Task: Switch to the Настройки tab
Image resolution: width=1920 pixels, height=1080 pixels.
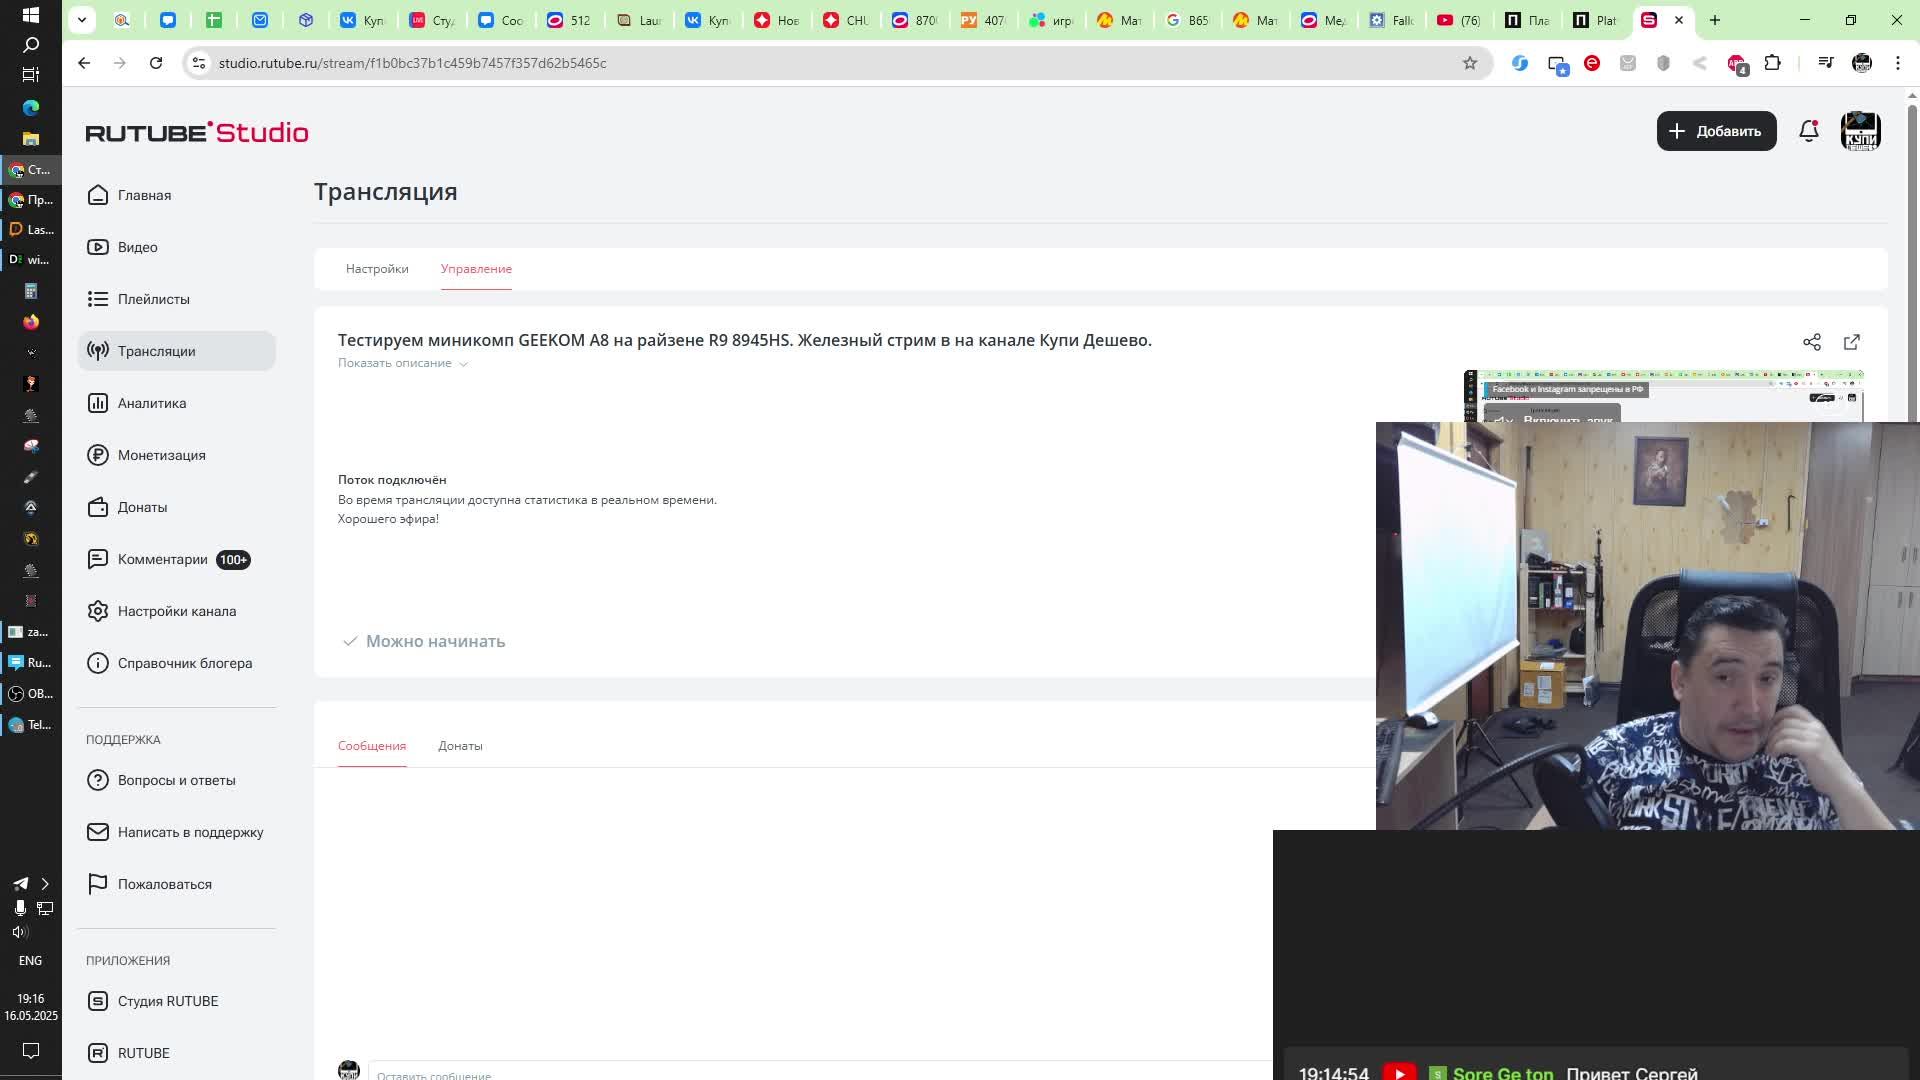Action: pyautogui.click(x=377, y=269)
